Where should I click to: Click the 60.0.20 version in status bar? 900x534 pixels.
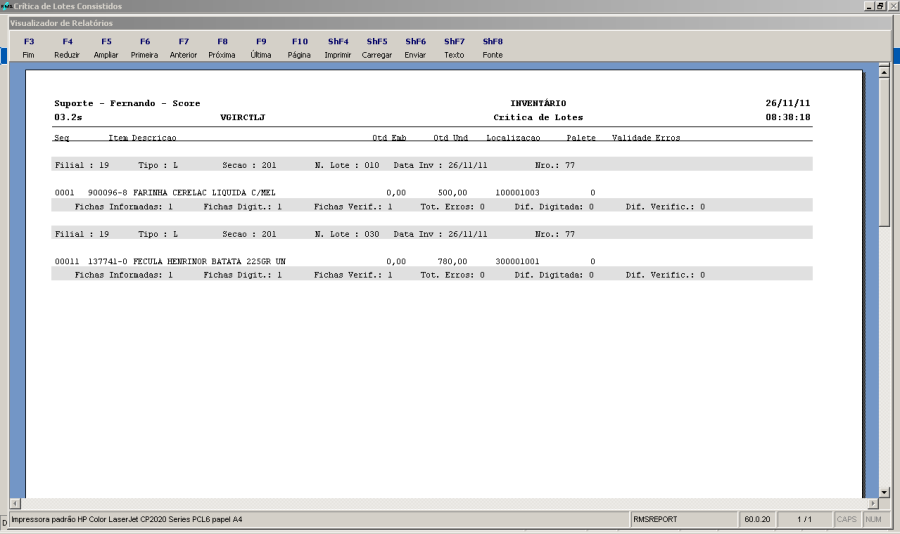(757, 519)
